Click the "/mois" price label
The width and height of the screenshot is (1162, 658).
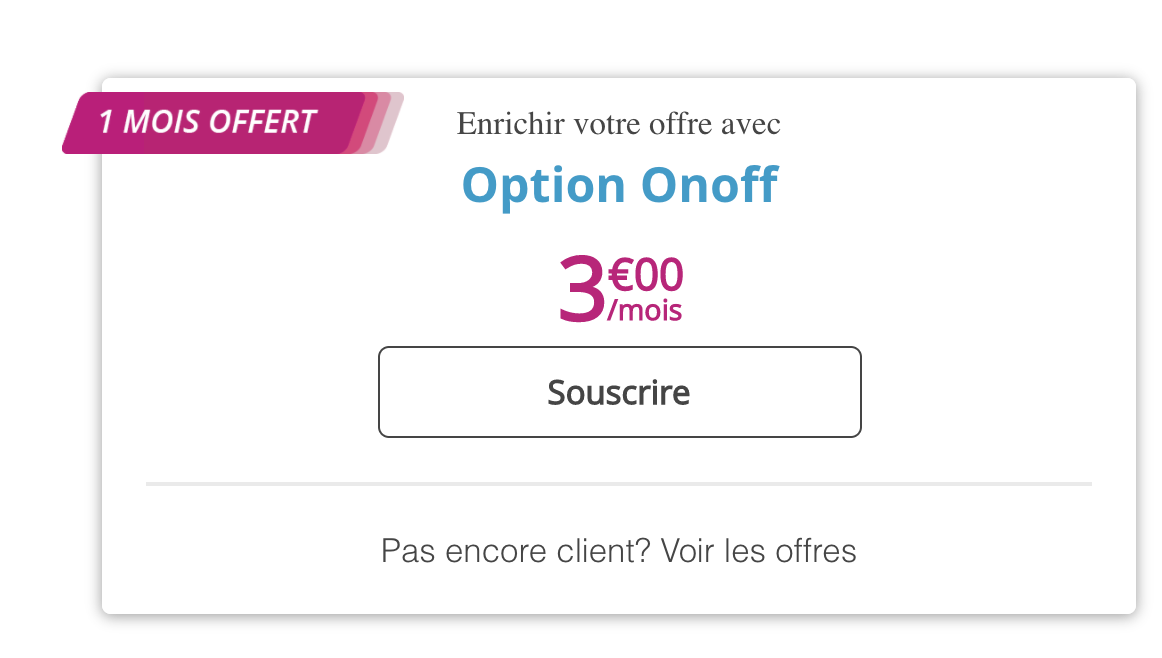click(x=645, y=311)
